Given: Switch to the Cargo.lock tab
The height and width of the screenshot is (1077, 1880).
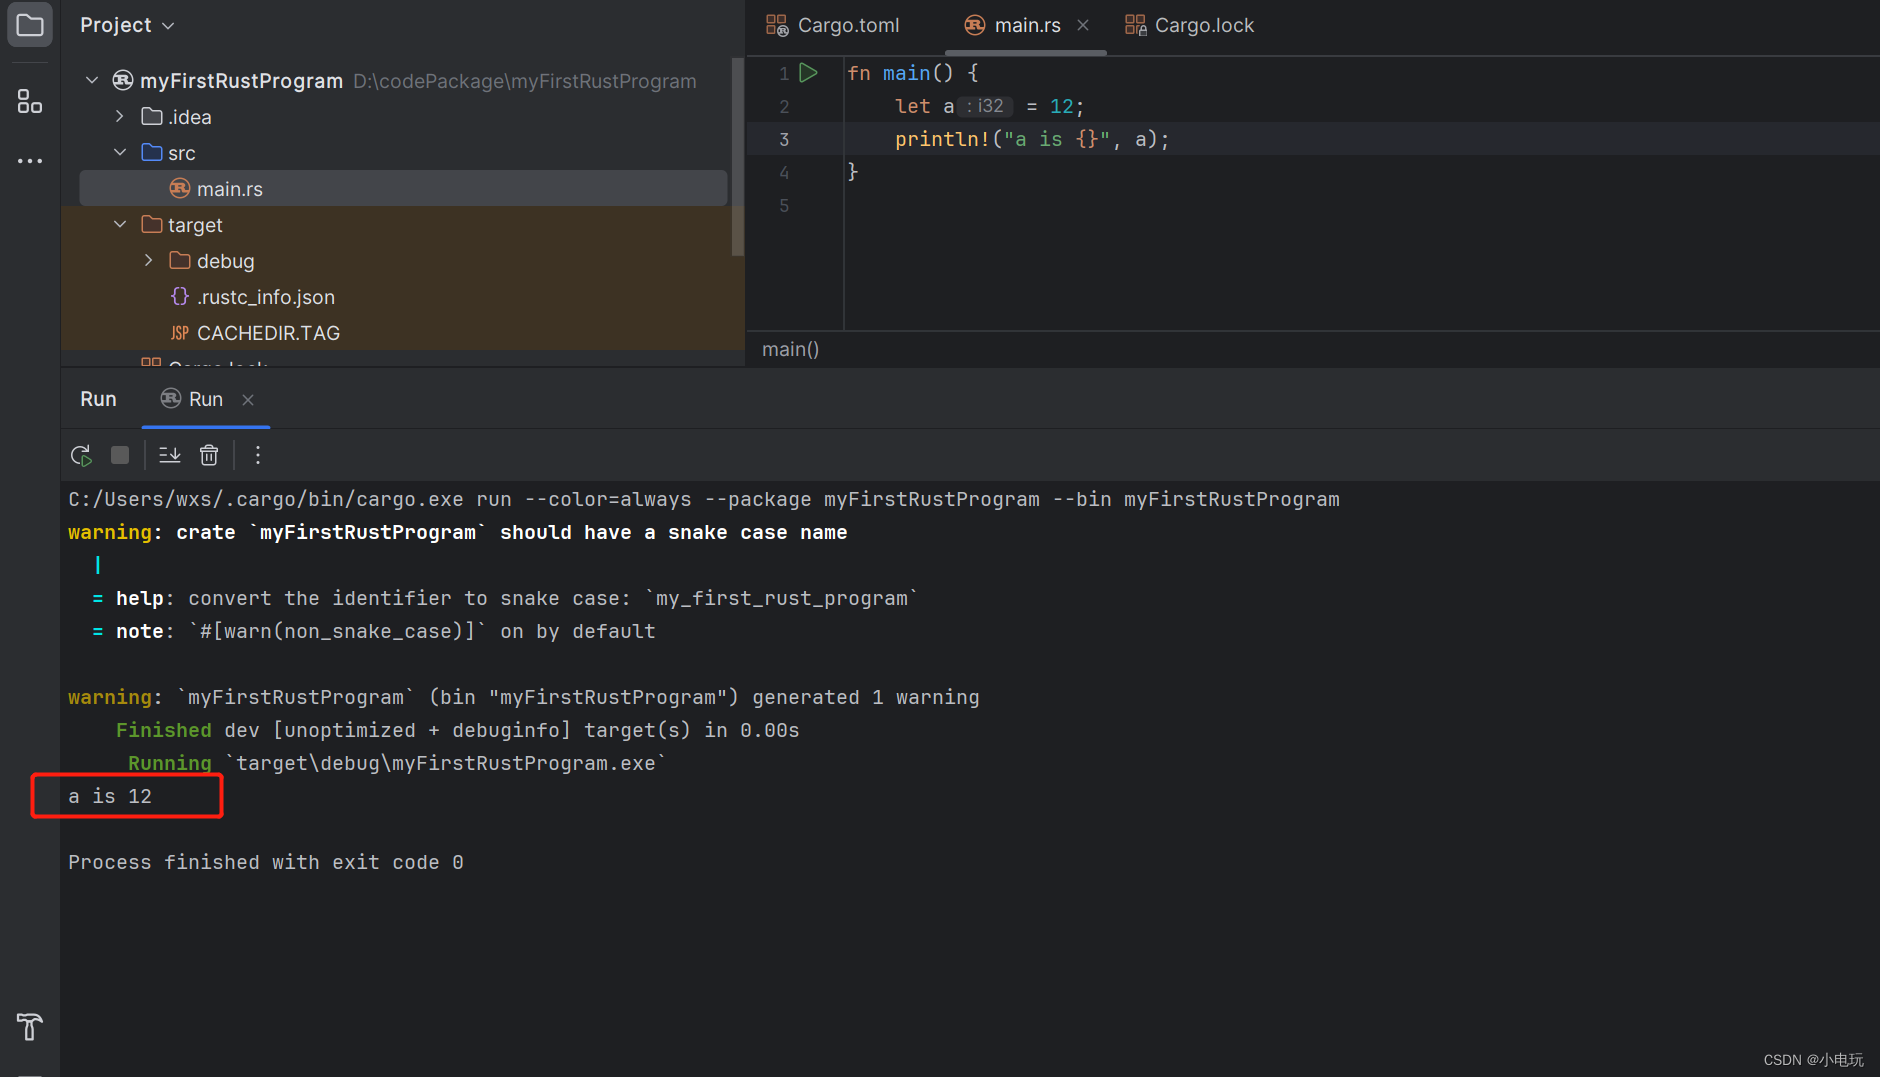Looking at the screenshot, I should click(x=1189, y=25).
